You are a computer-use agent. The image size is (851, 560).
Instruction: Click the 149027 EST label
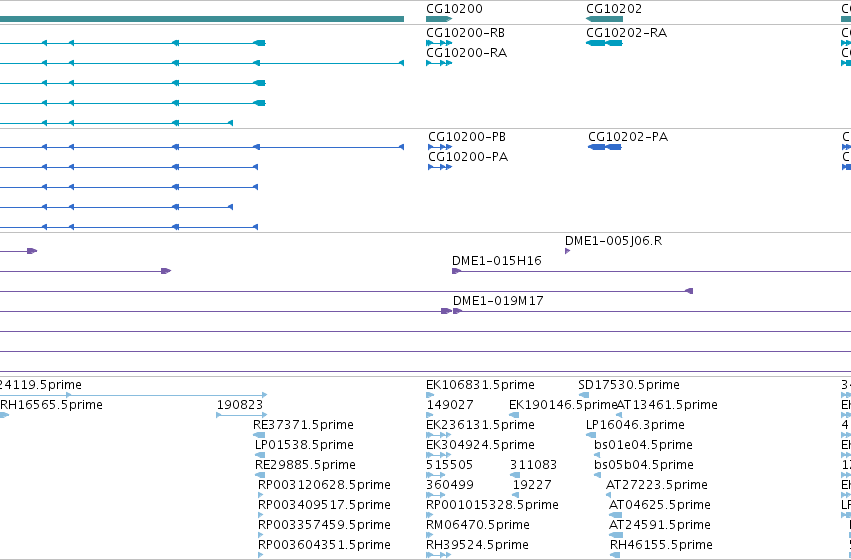[x=450, y=405]
